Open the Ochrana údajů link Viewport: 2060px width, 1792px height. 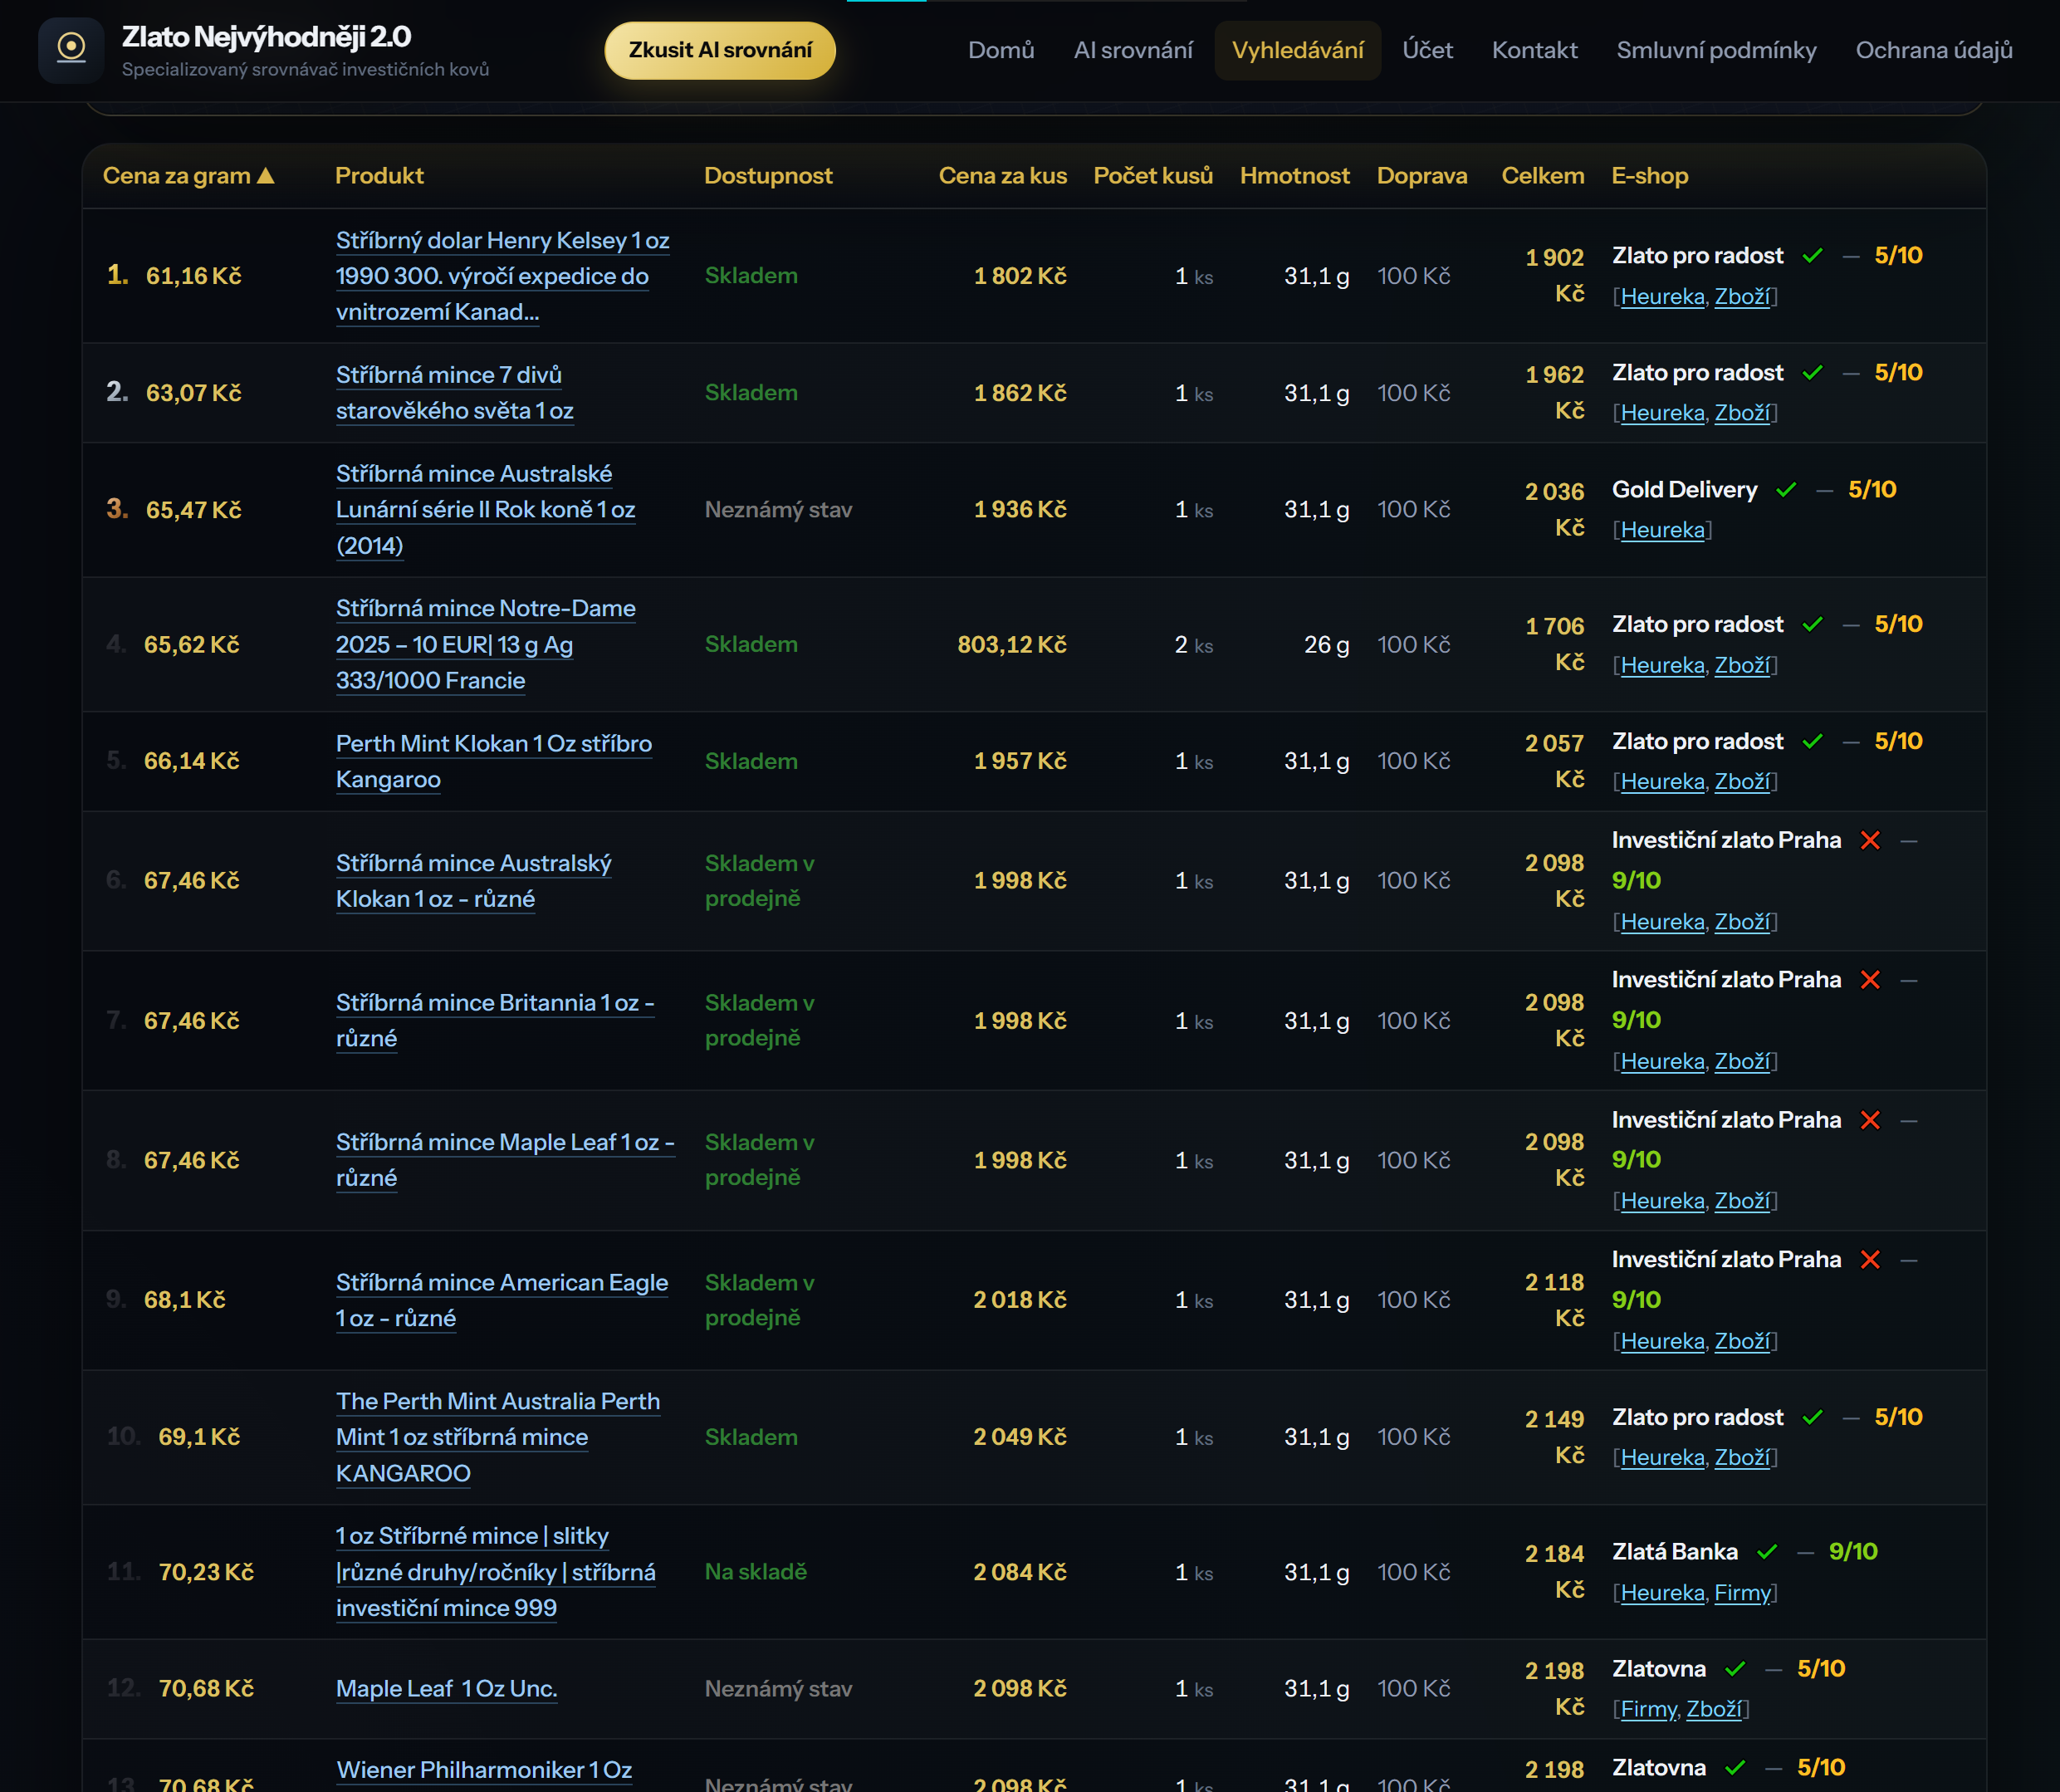(x=1934, y=50)
